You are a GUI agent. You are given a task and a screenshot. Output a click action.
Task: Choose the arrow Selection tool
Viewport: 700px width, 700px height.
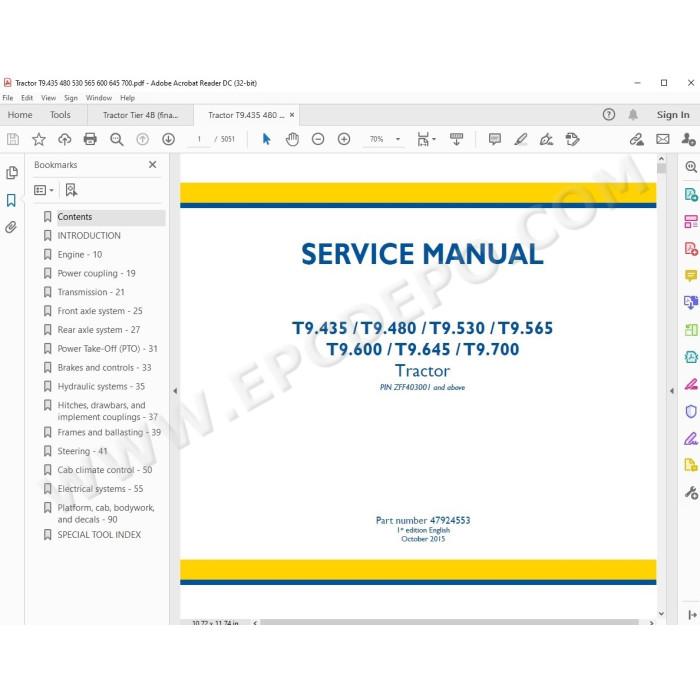(267, 139)
